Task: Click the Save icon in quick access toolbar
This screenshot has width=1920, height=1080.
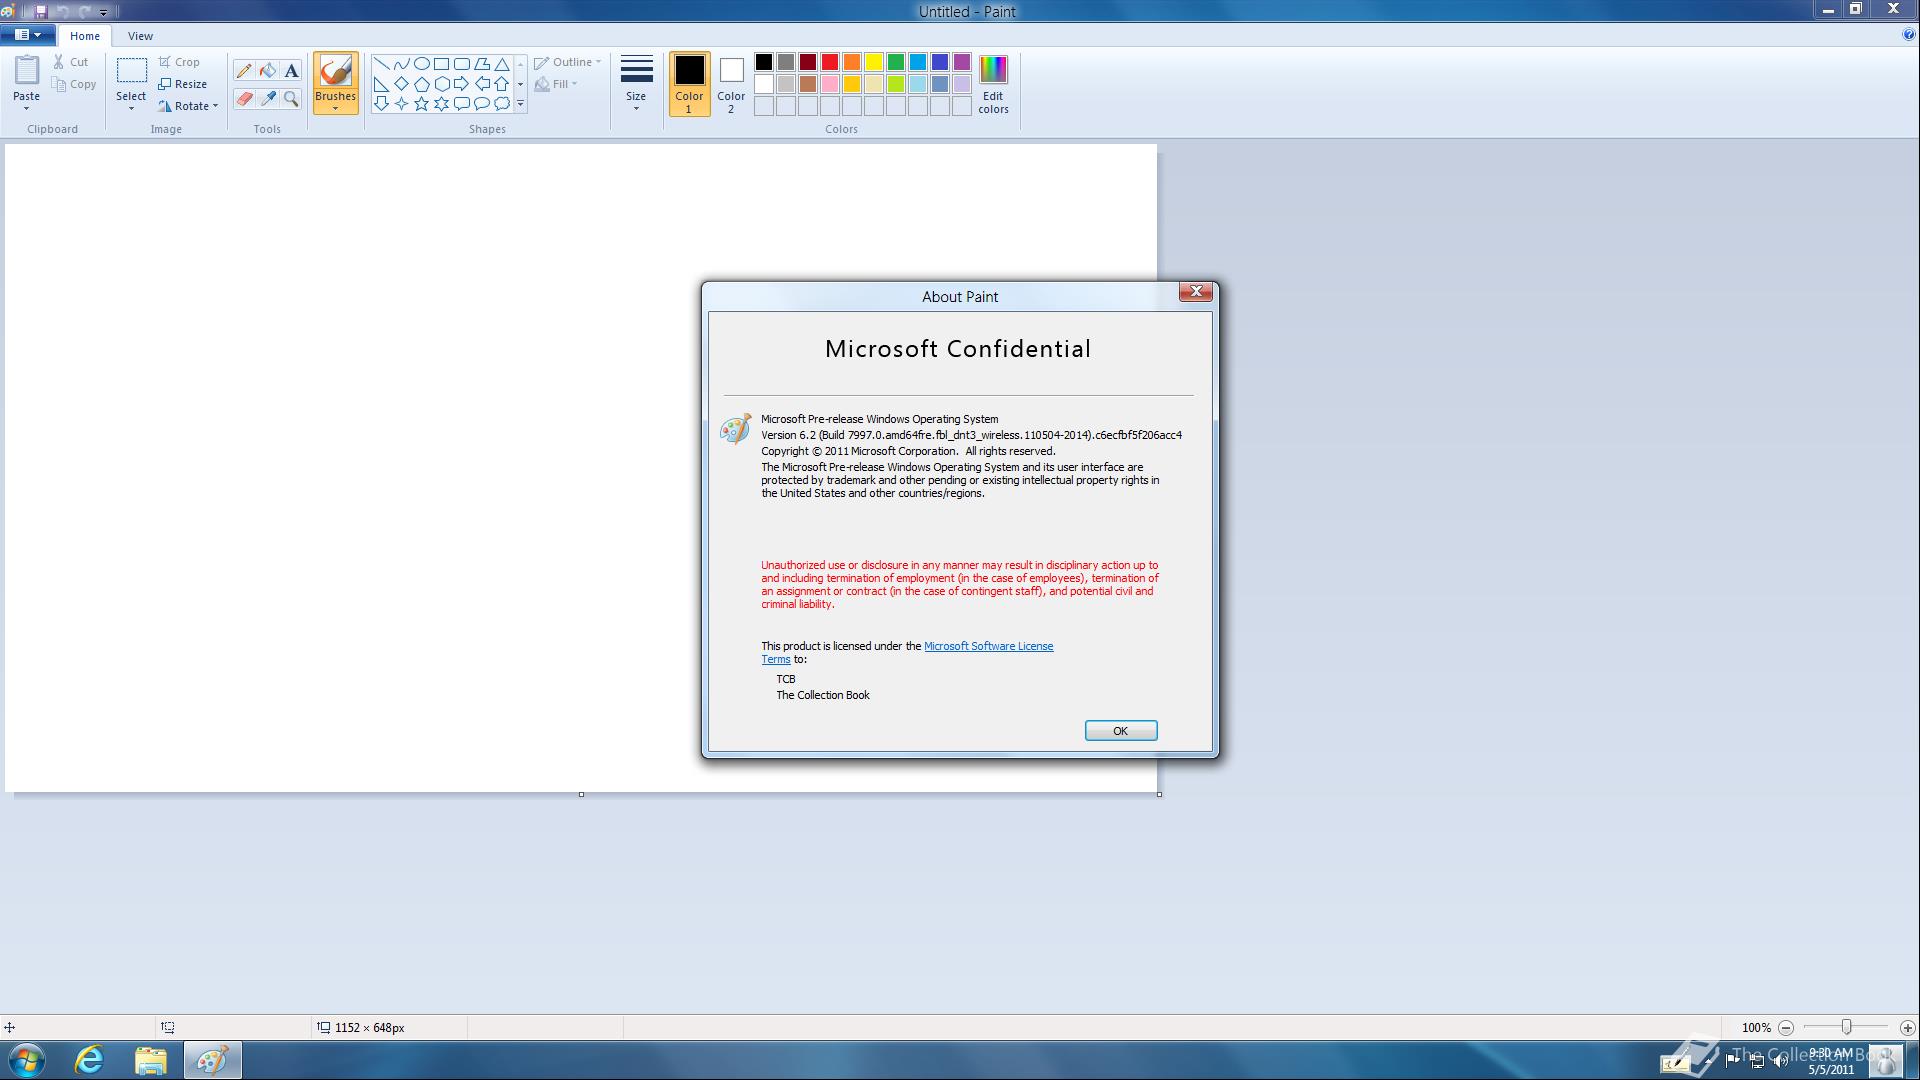Action: tap(41, 11)
